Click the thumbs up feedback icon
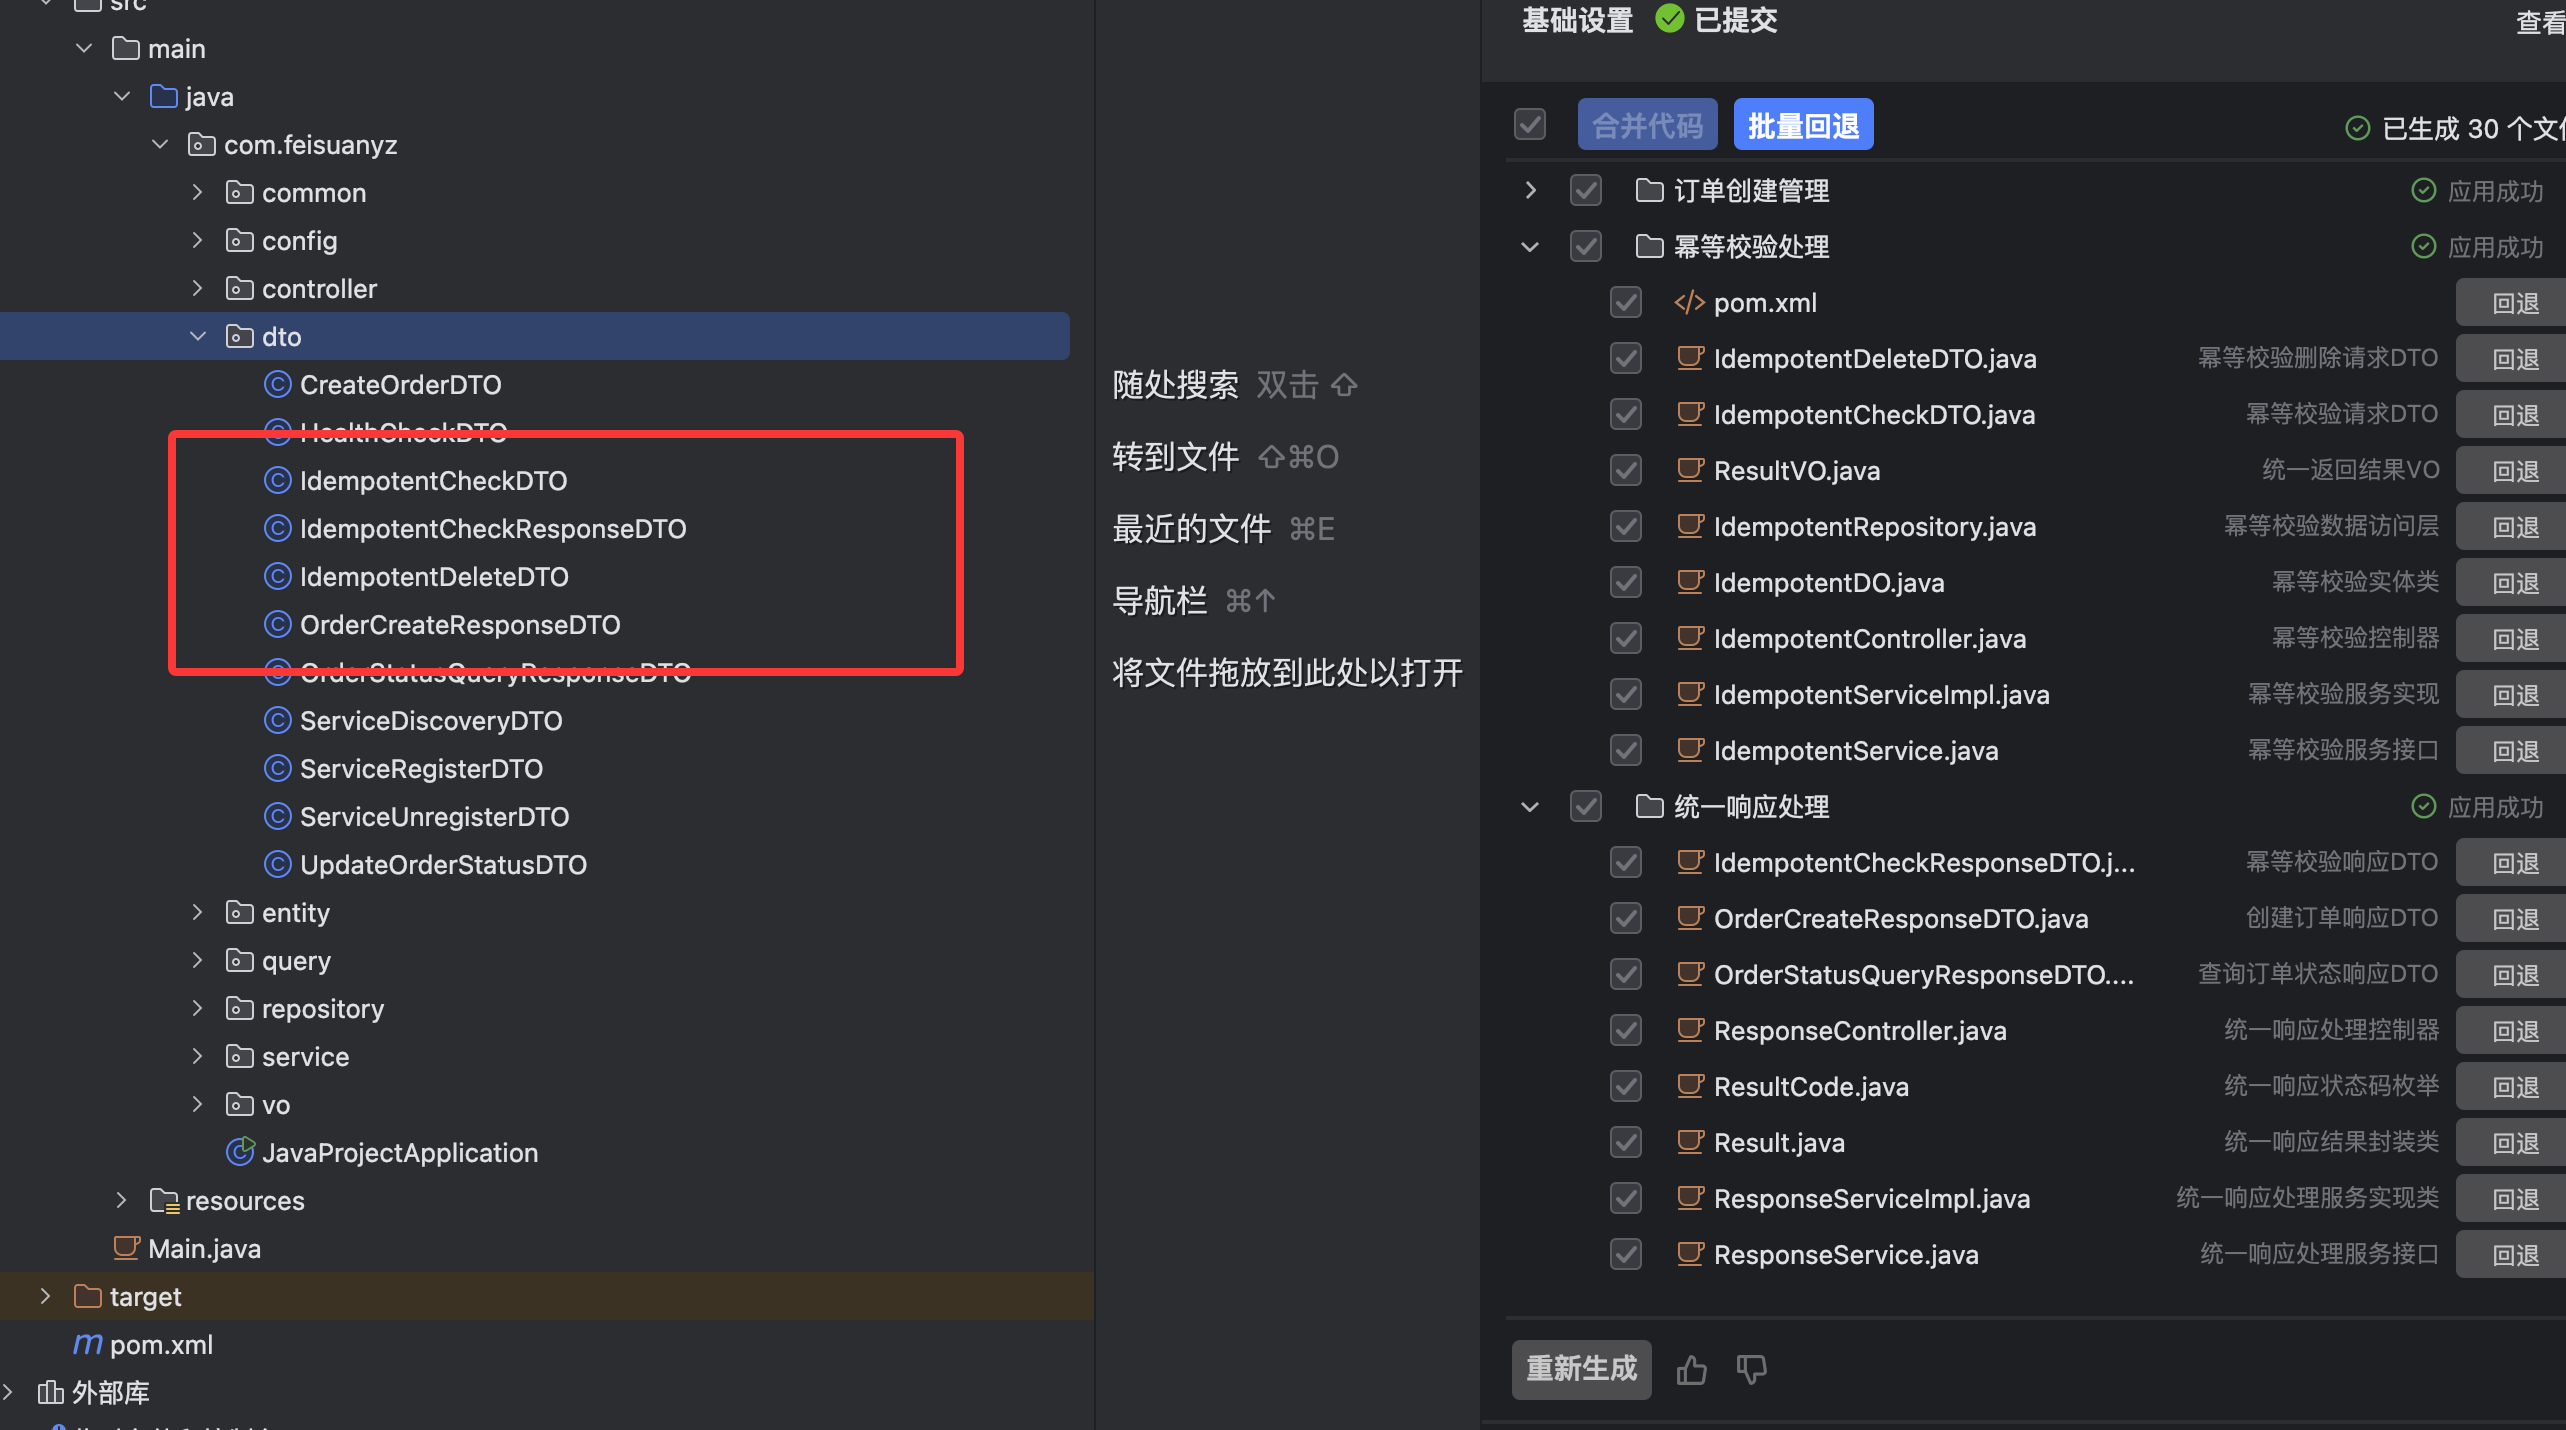 [x=1691, y=1369]
